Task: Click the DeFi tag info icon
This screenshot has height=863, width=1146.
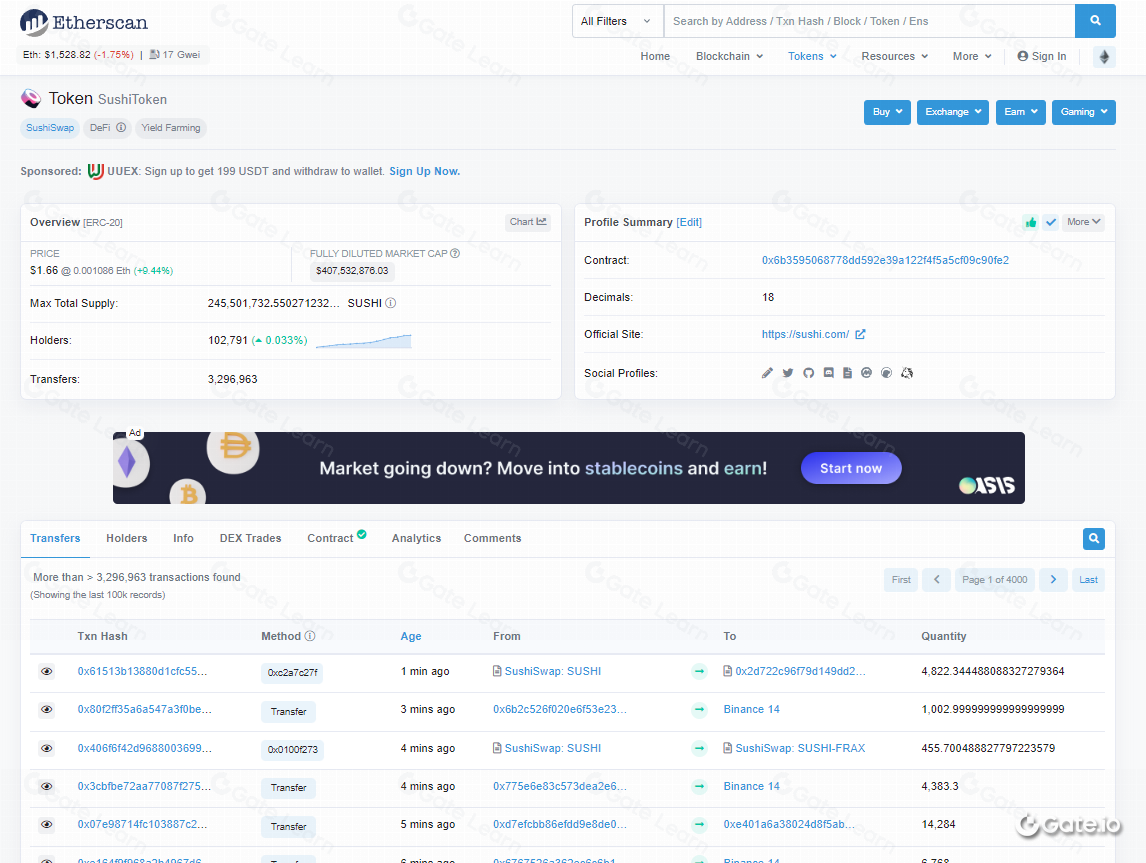Action: coord(121,127)
